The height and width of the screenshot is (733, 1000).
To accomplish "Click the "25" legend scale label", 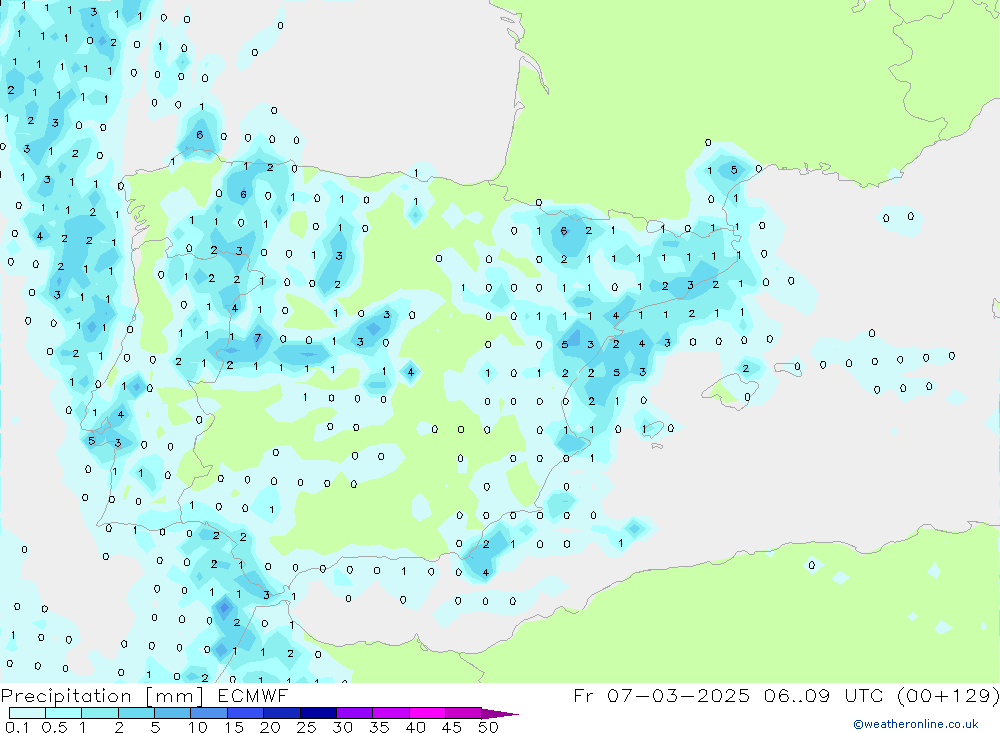I will tap(307, 727).
